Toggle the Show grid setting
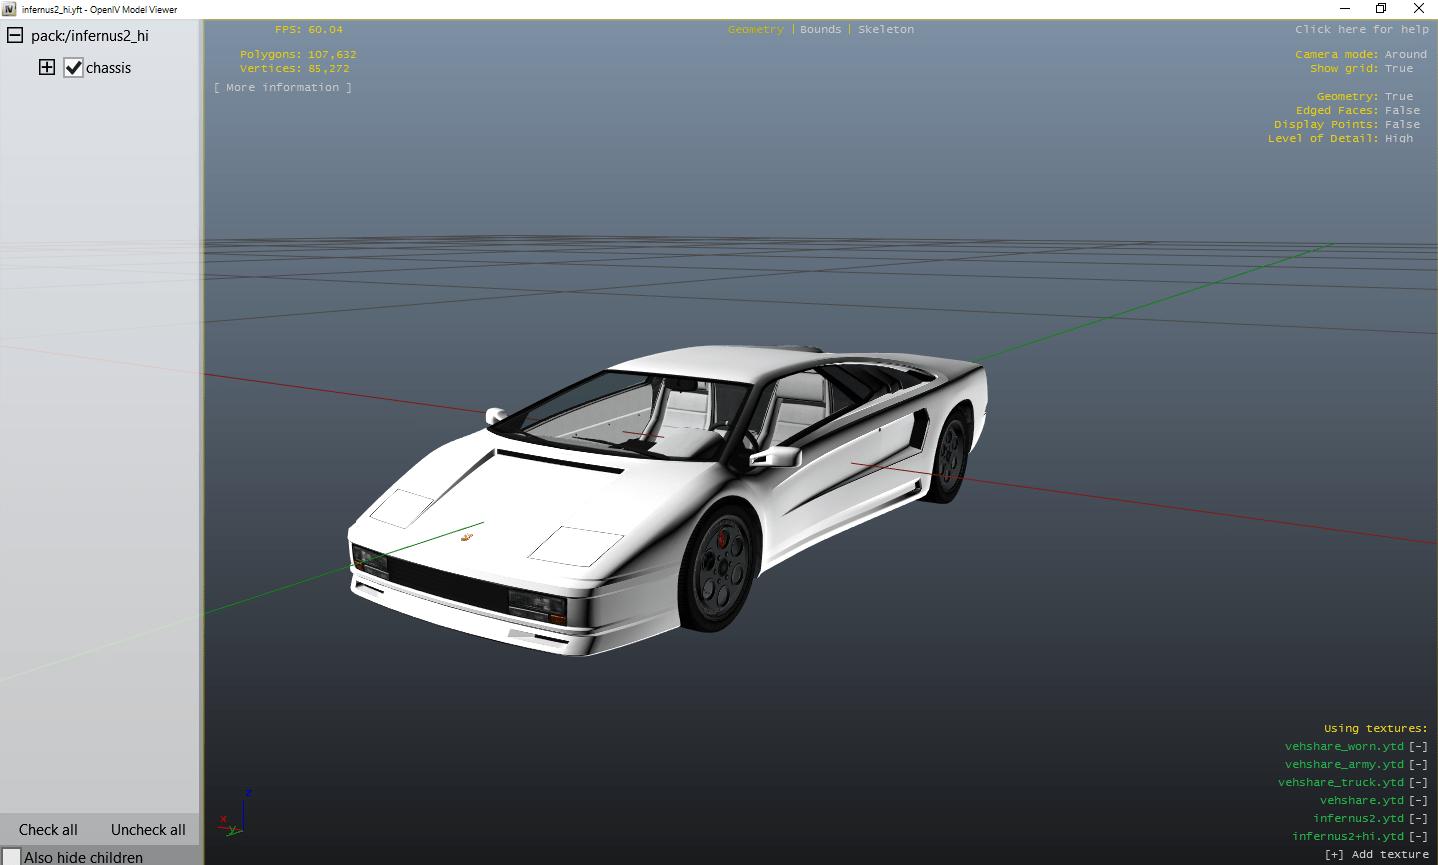Image resolution: width=1438 pixels, height=865 pixels. [x=1398, y=68]
